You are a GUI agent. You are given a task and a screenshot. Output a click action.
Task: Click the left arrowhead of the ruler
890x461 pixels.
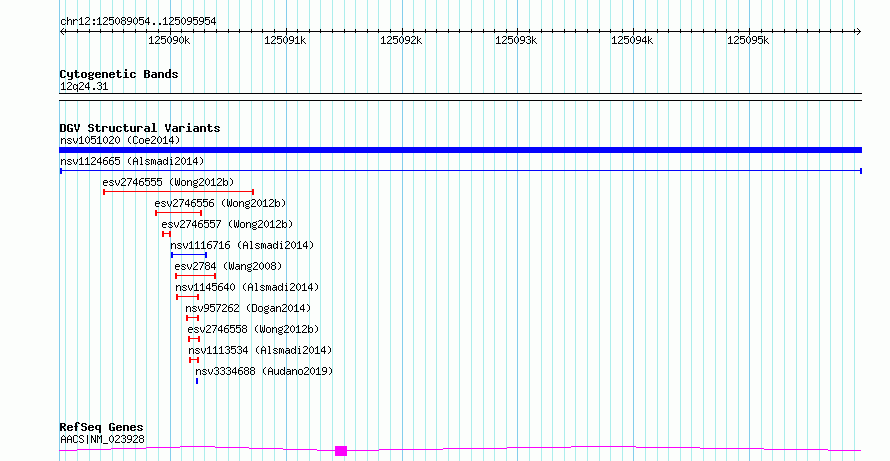click(x=63, y=32)
